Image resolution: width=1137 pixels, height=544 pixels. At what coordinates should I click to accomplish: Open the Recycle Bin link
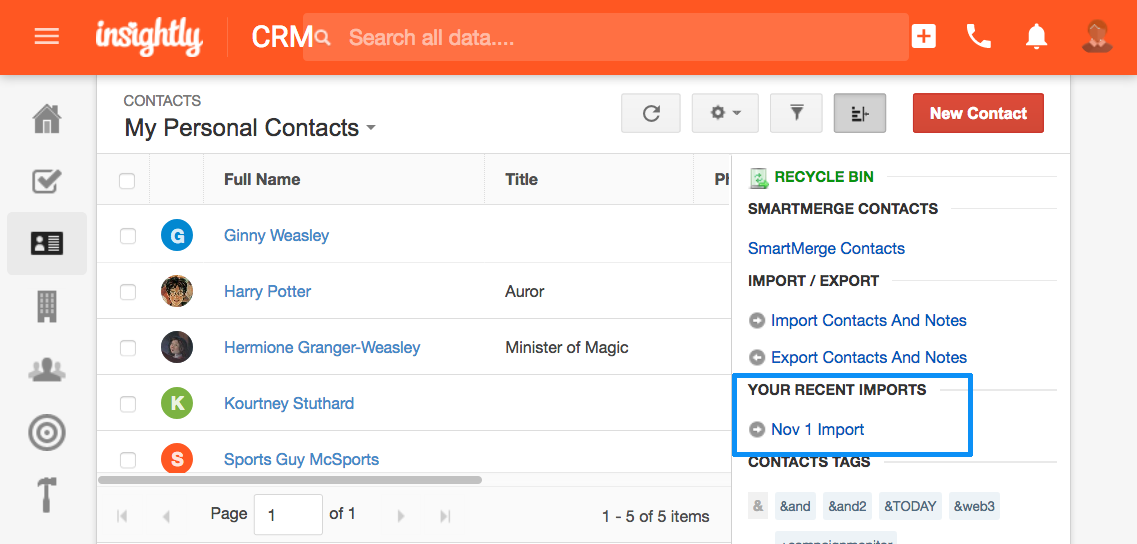click(824, 176)
